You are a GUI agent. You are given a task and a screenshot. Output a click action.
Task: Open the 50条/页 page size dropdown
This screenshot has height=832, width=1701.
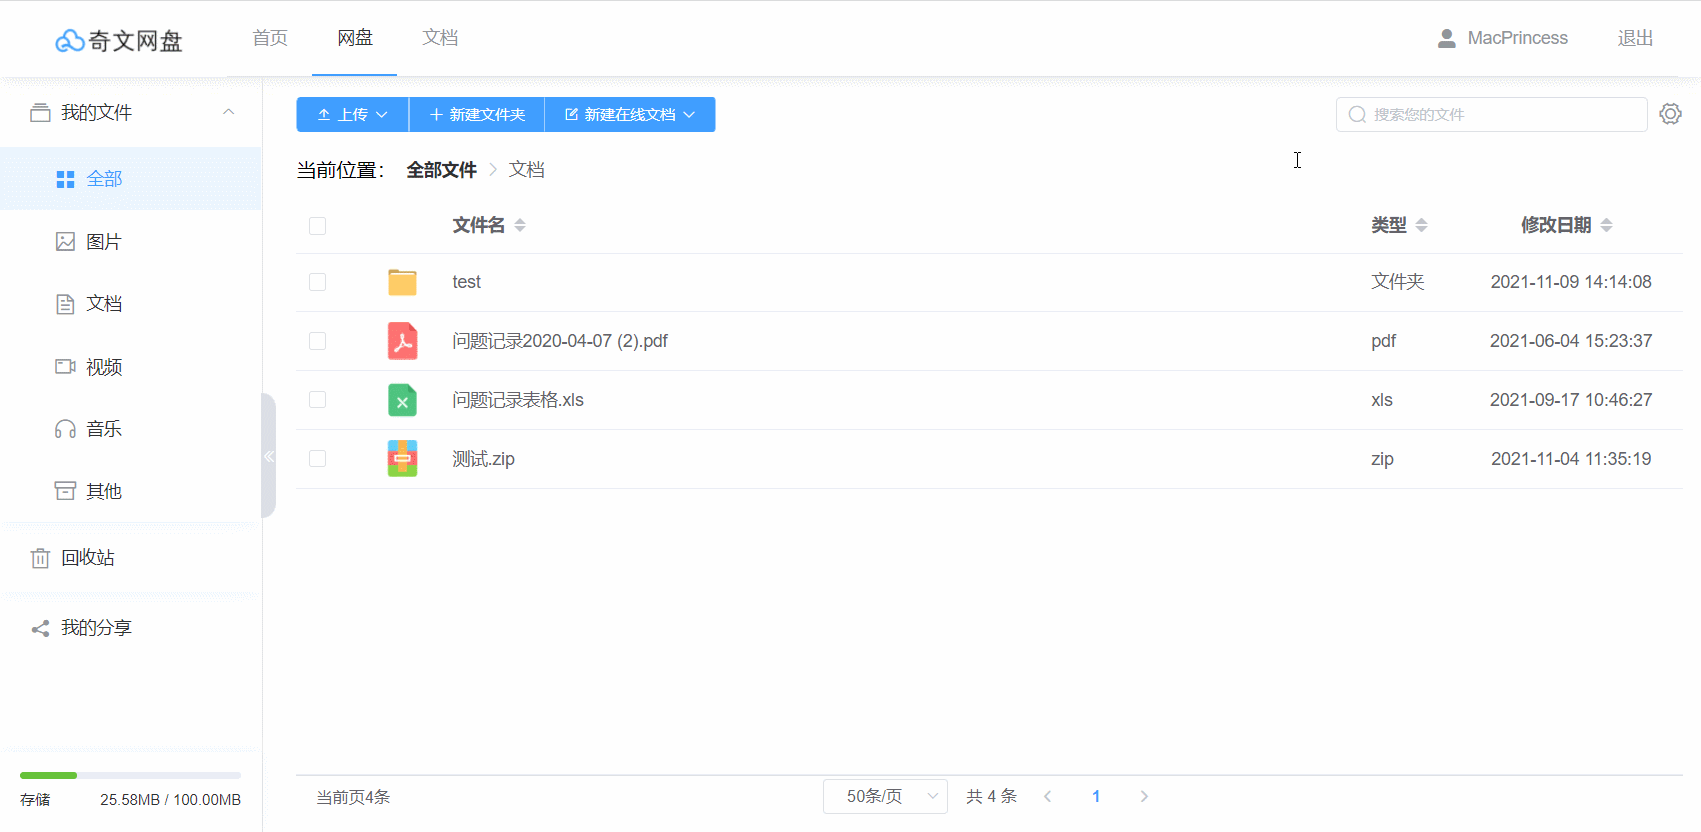[884, 796]
